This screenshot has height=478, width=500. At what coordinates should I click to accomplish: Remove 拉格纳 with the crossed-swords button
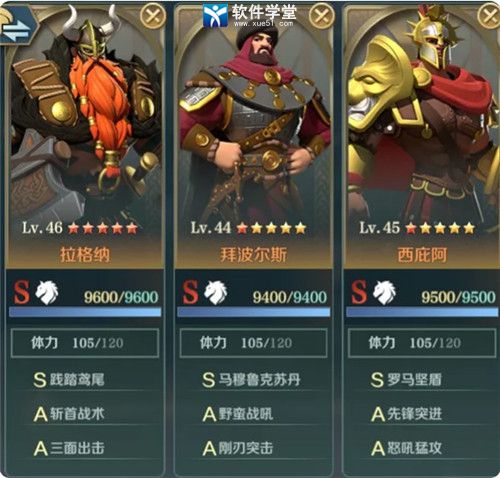point(153,15)
